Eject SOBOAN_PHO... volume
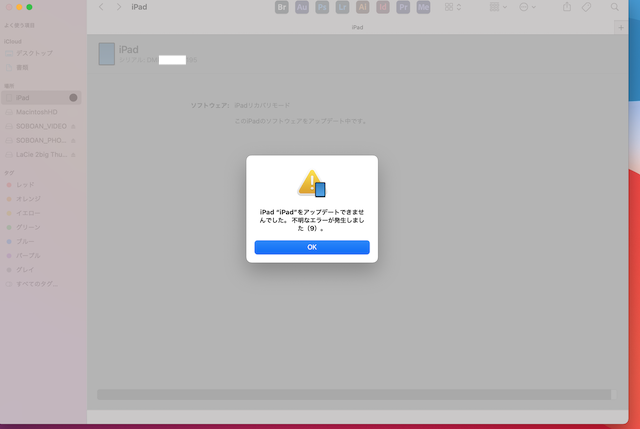Image resolution: width=640 pixels, height=429 pixels. [x=73, y=141]
